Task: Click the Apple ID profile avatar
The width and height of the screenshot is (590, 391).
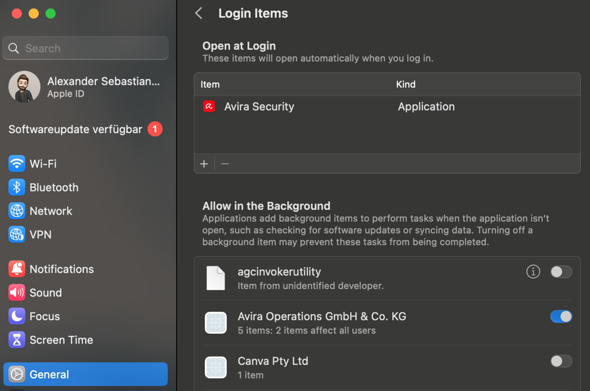Action: (x=24, y=87)
